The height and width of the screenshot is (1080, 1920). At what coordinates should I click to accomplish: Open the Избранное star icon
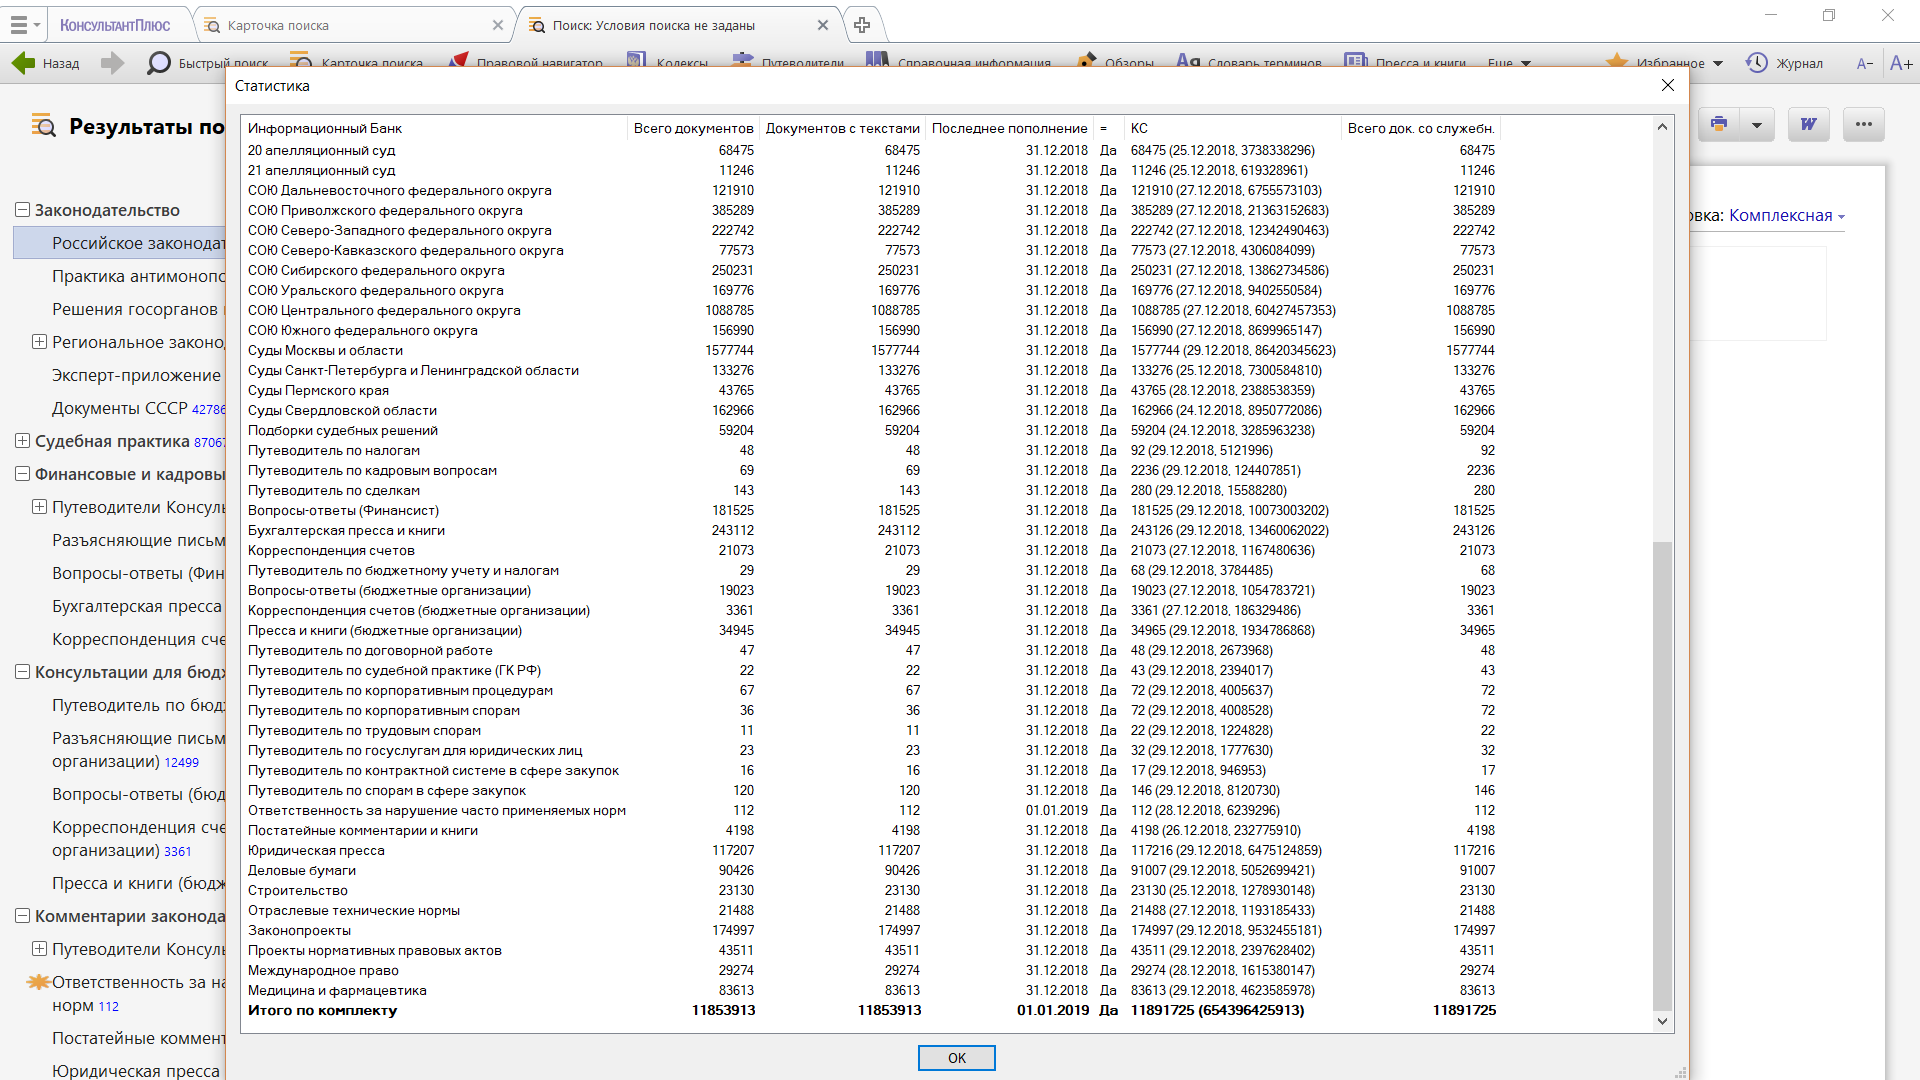point(1616,62)
